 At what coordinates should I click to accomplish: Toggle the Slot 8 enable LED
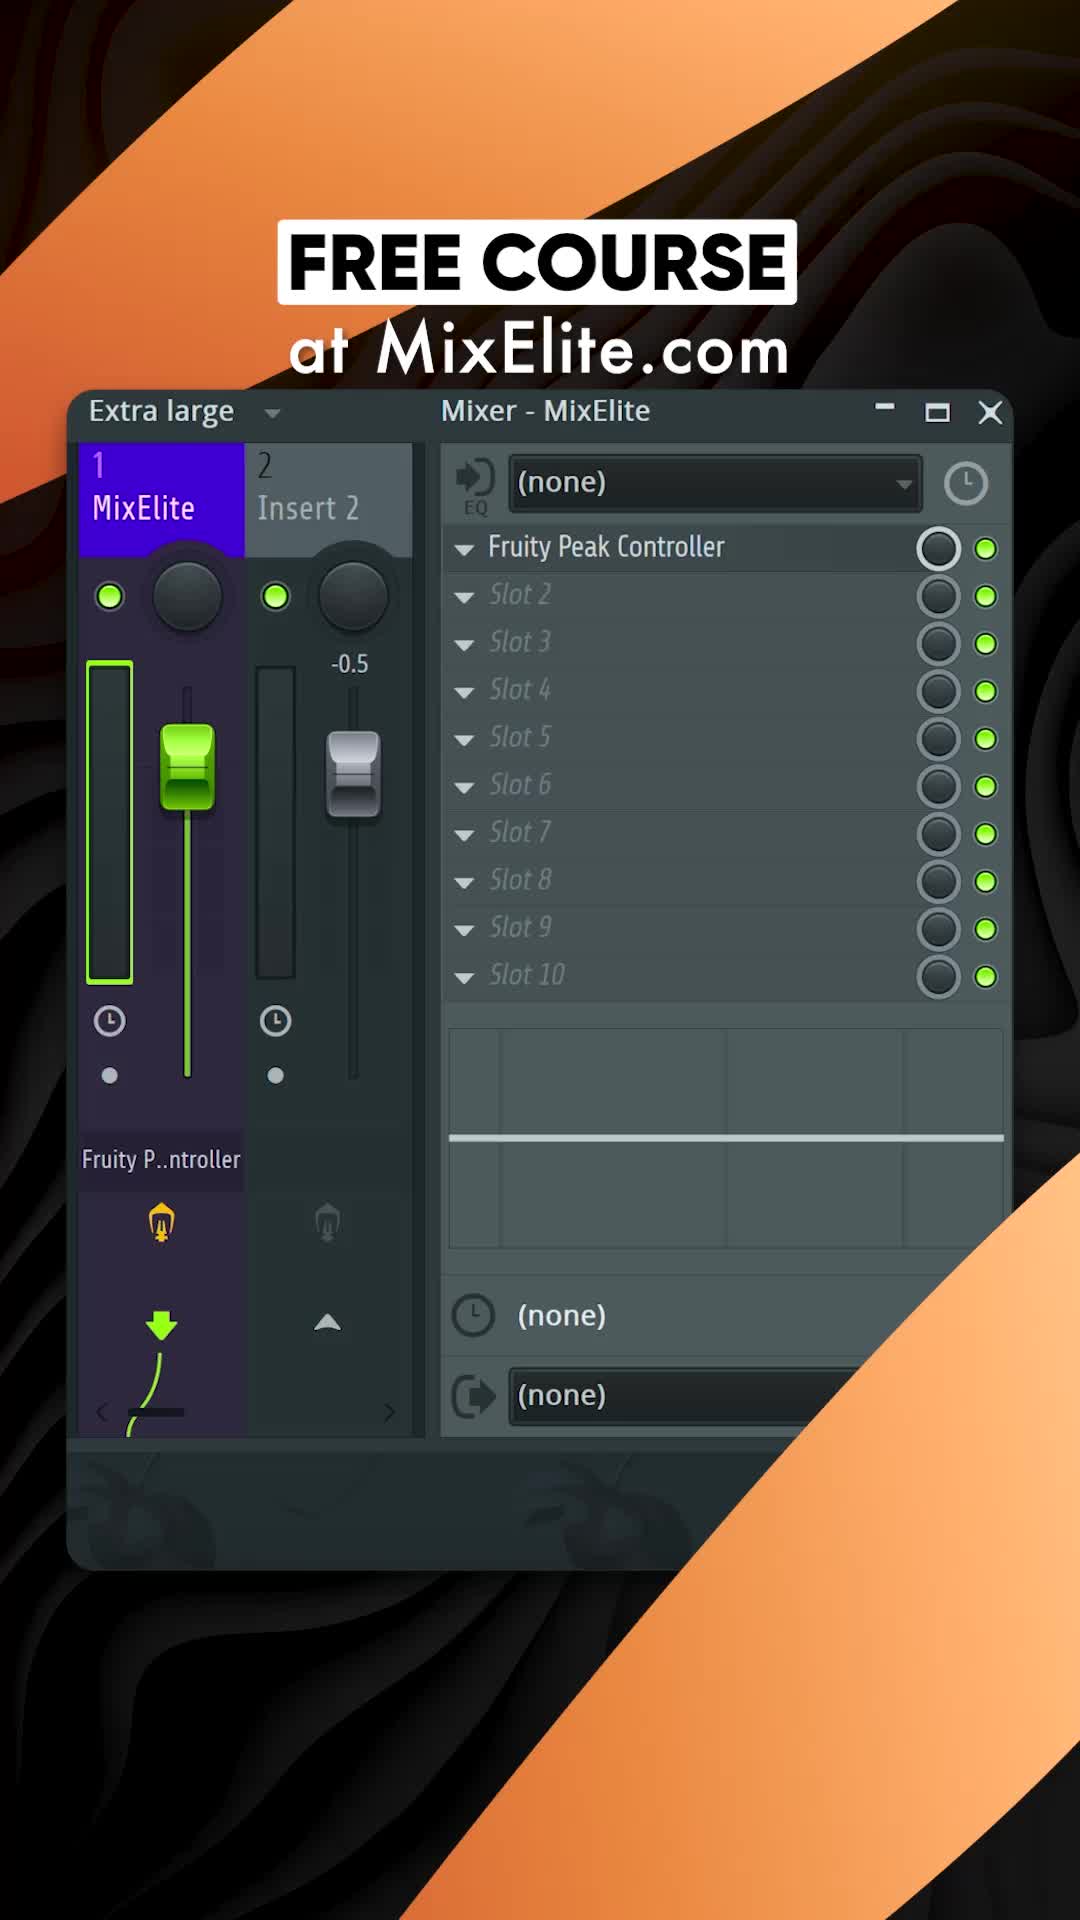(x=985, y=881)
